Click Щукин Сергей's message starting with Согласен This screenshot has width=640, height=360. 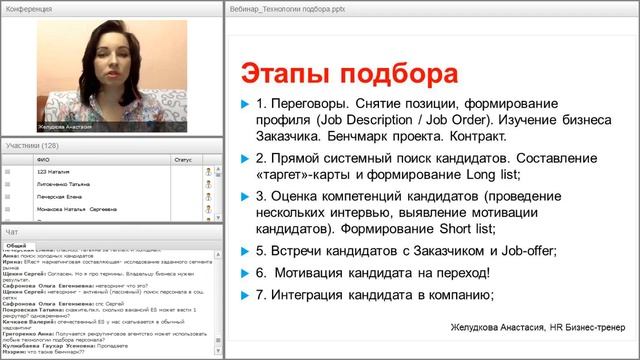(x=98, y=277)
